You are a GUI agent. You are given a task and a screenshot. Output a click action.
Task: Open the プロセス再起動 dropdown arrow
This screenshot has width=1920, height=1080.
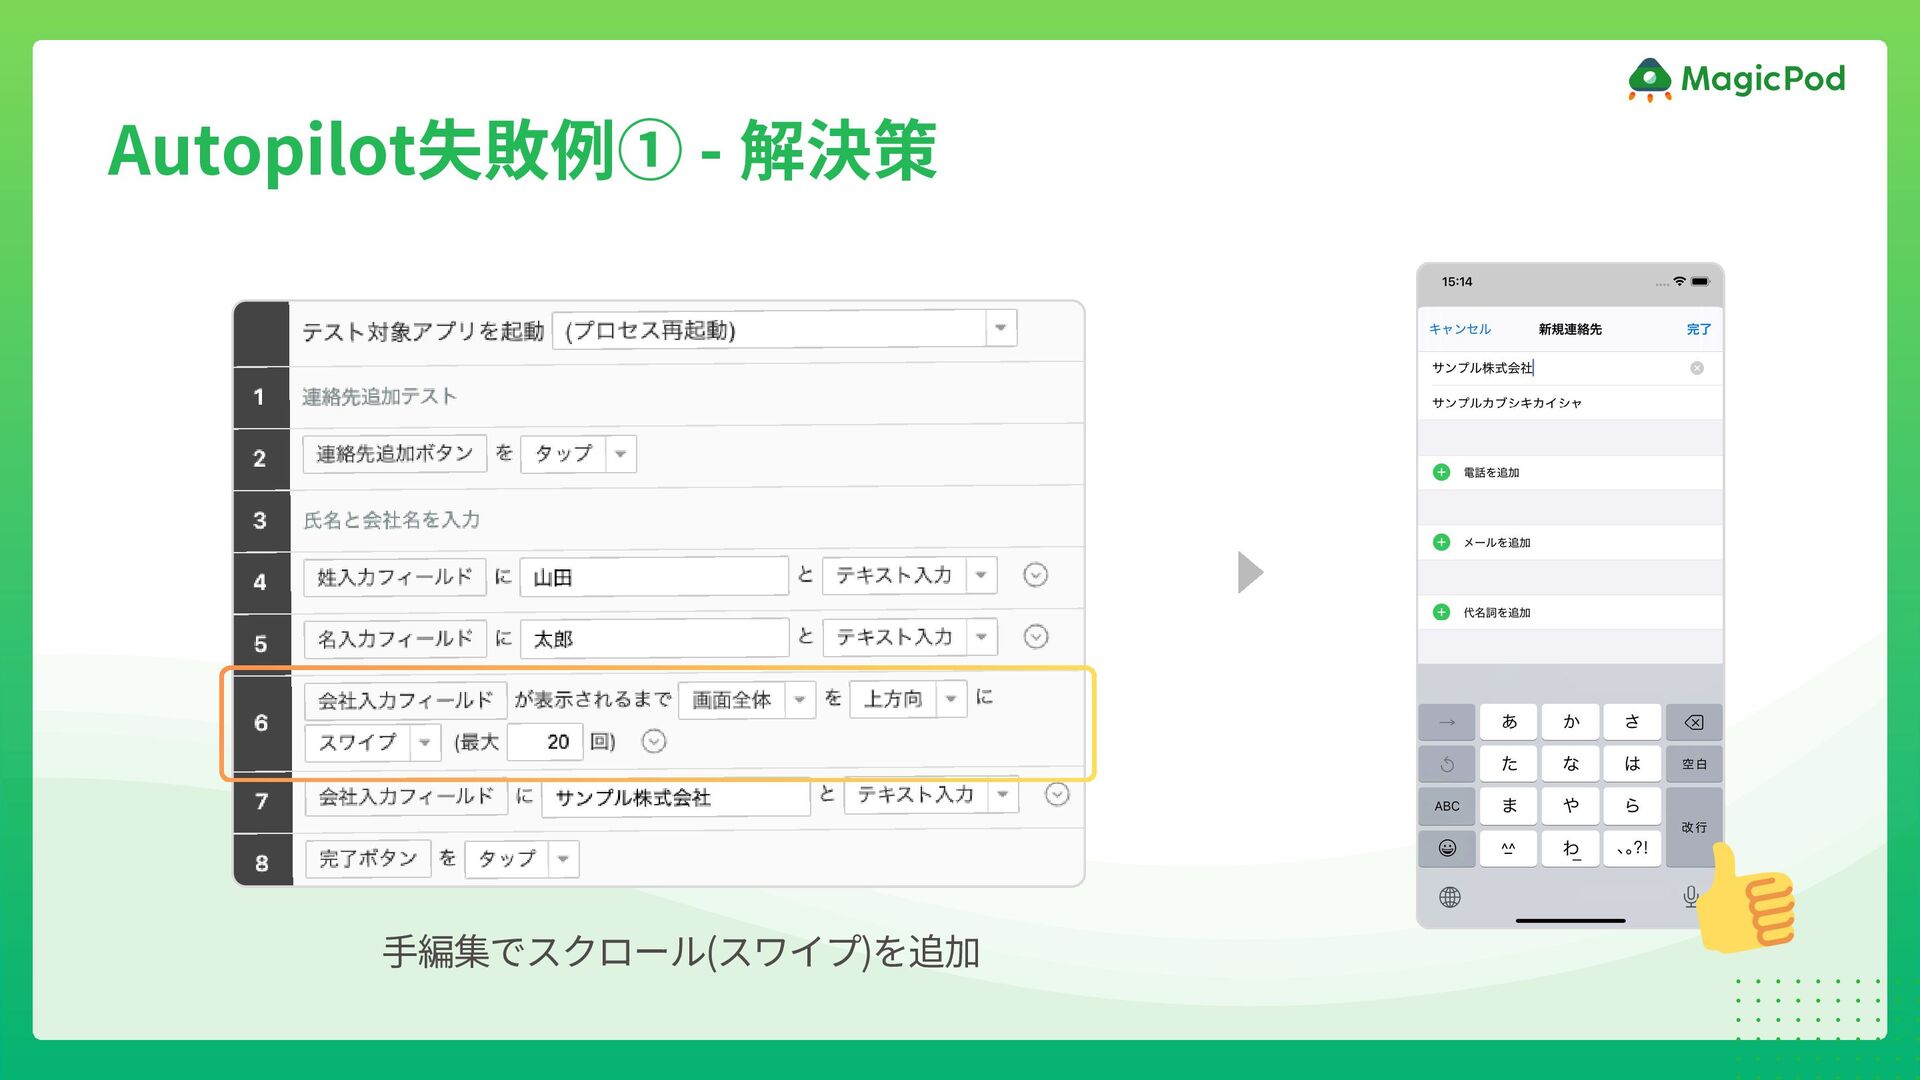pyautogui.click(x=1000, y=328)
